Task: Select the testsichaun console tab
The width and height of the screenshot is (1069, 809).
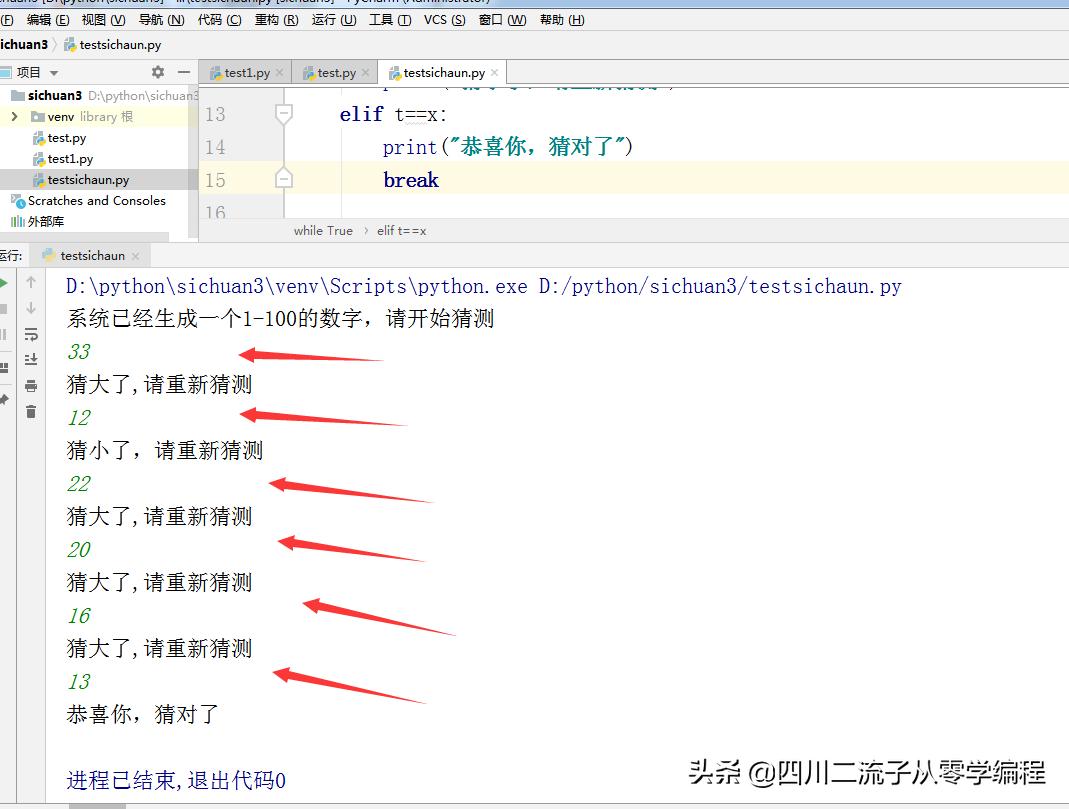Action: click(91, 255)
